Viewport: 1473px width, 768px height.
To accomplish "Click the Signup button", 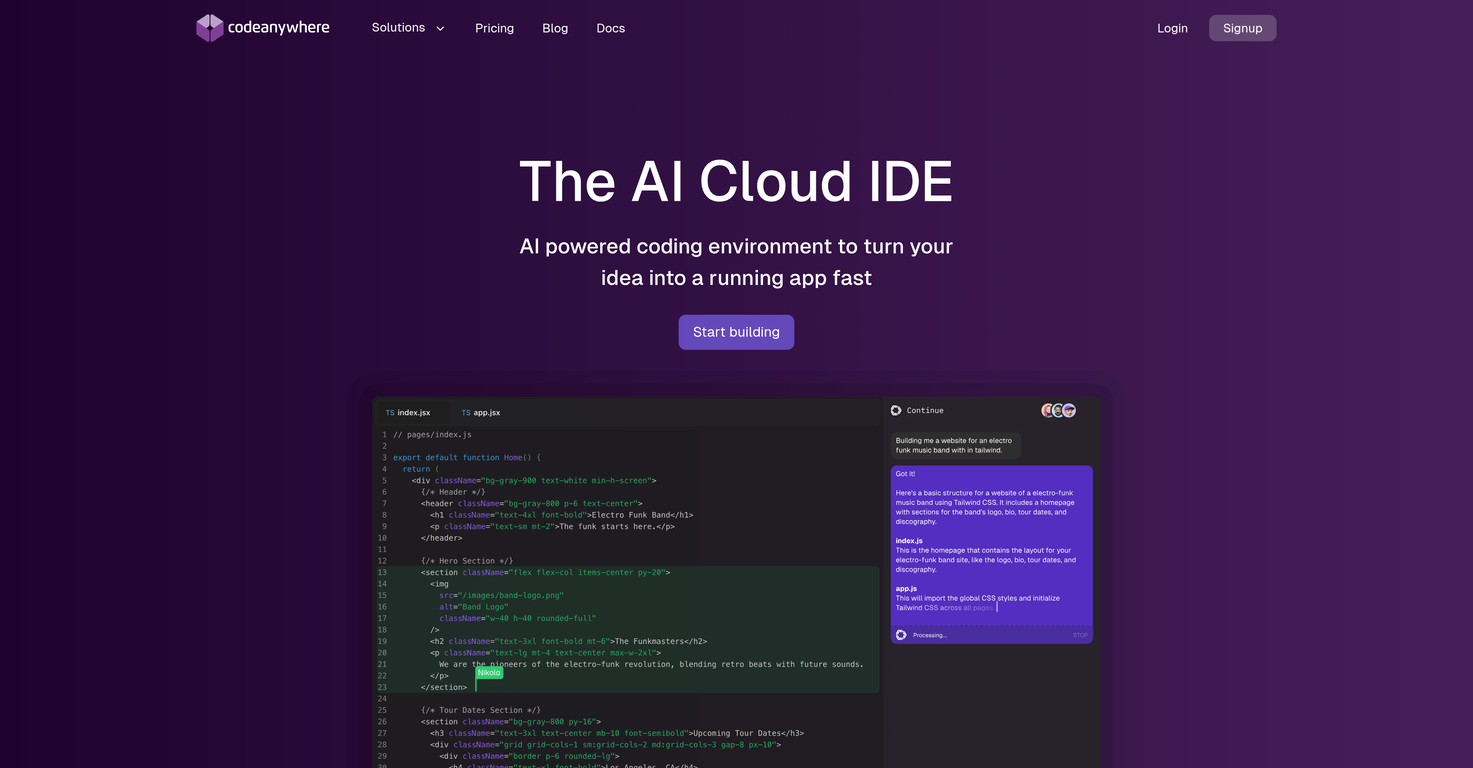I will (x=1242, y=28).
